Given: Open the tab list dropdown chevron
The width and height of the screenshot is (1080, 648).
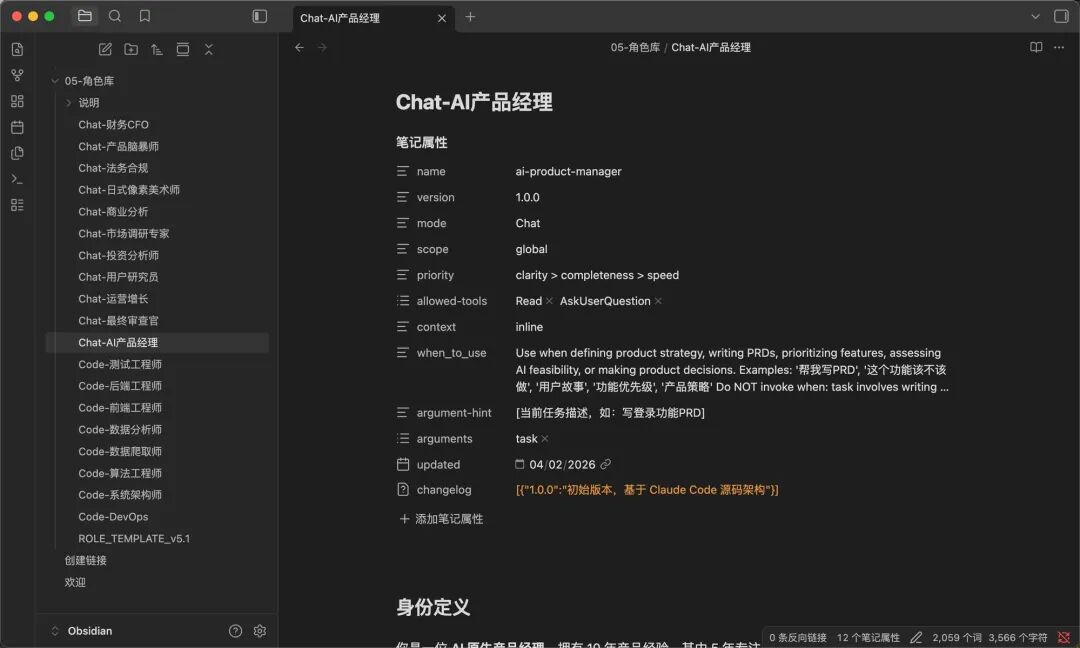Looking at the screenshot, I should coord(1035,17).
